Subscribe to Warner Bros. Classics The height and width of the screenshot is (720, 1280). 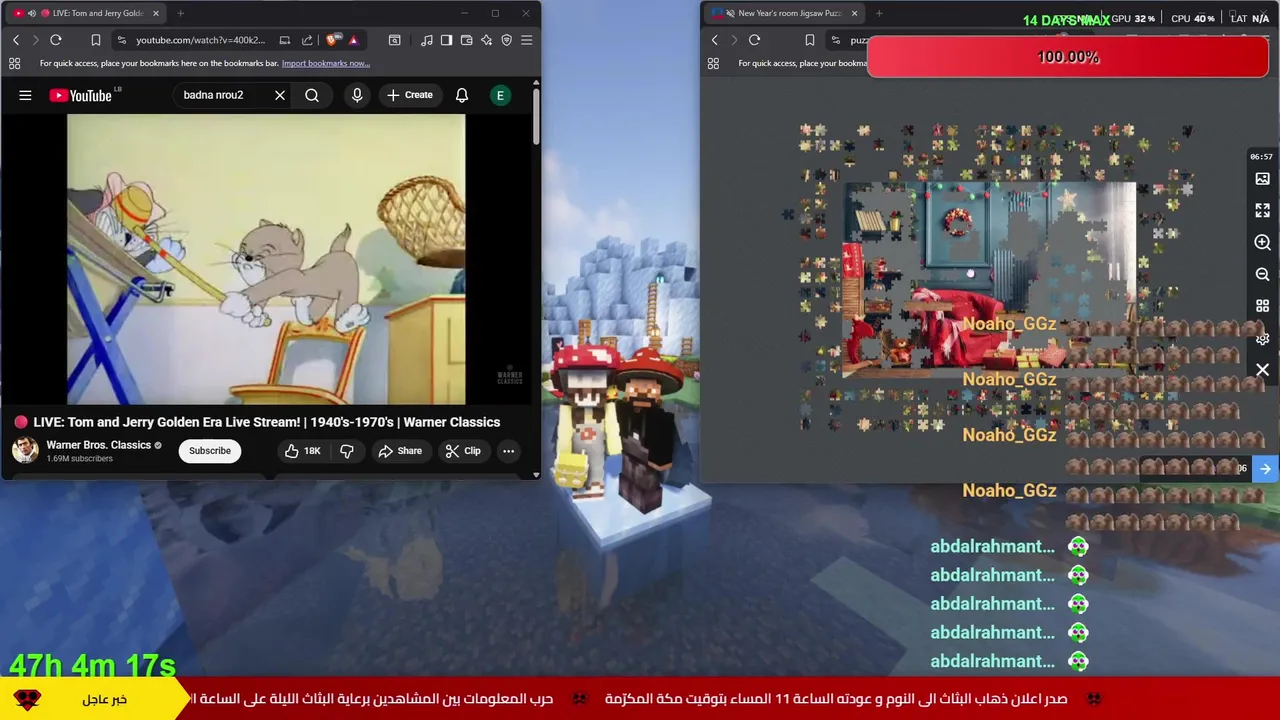point(210,451)
